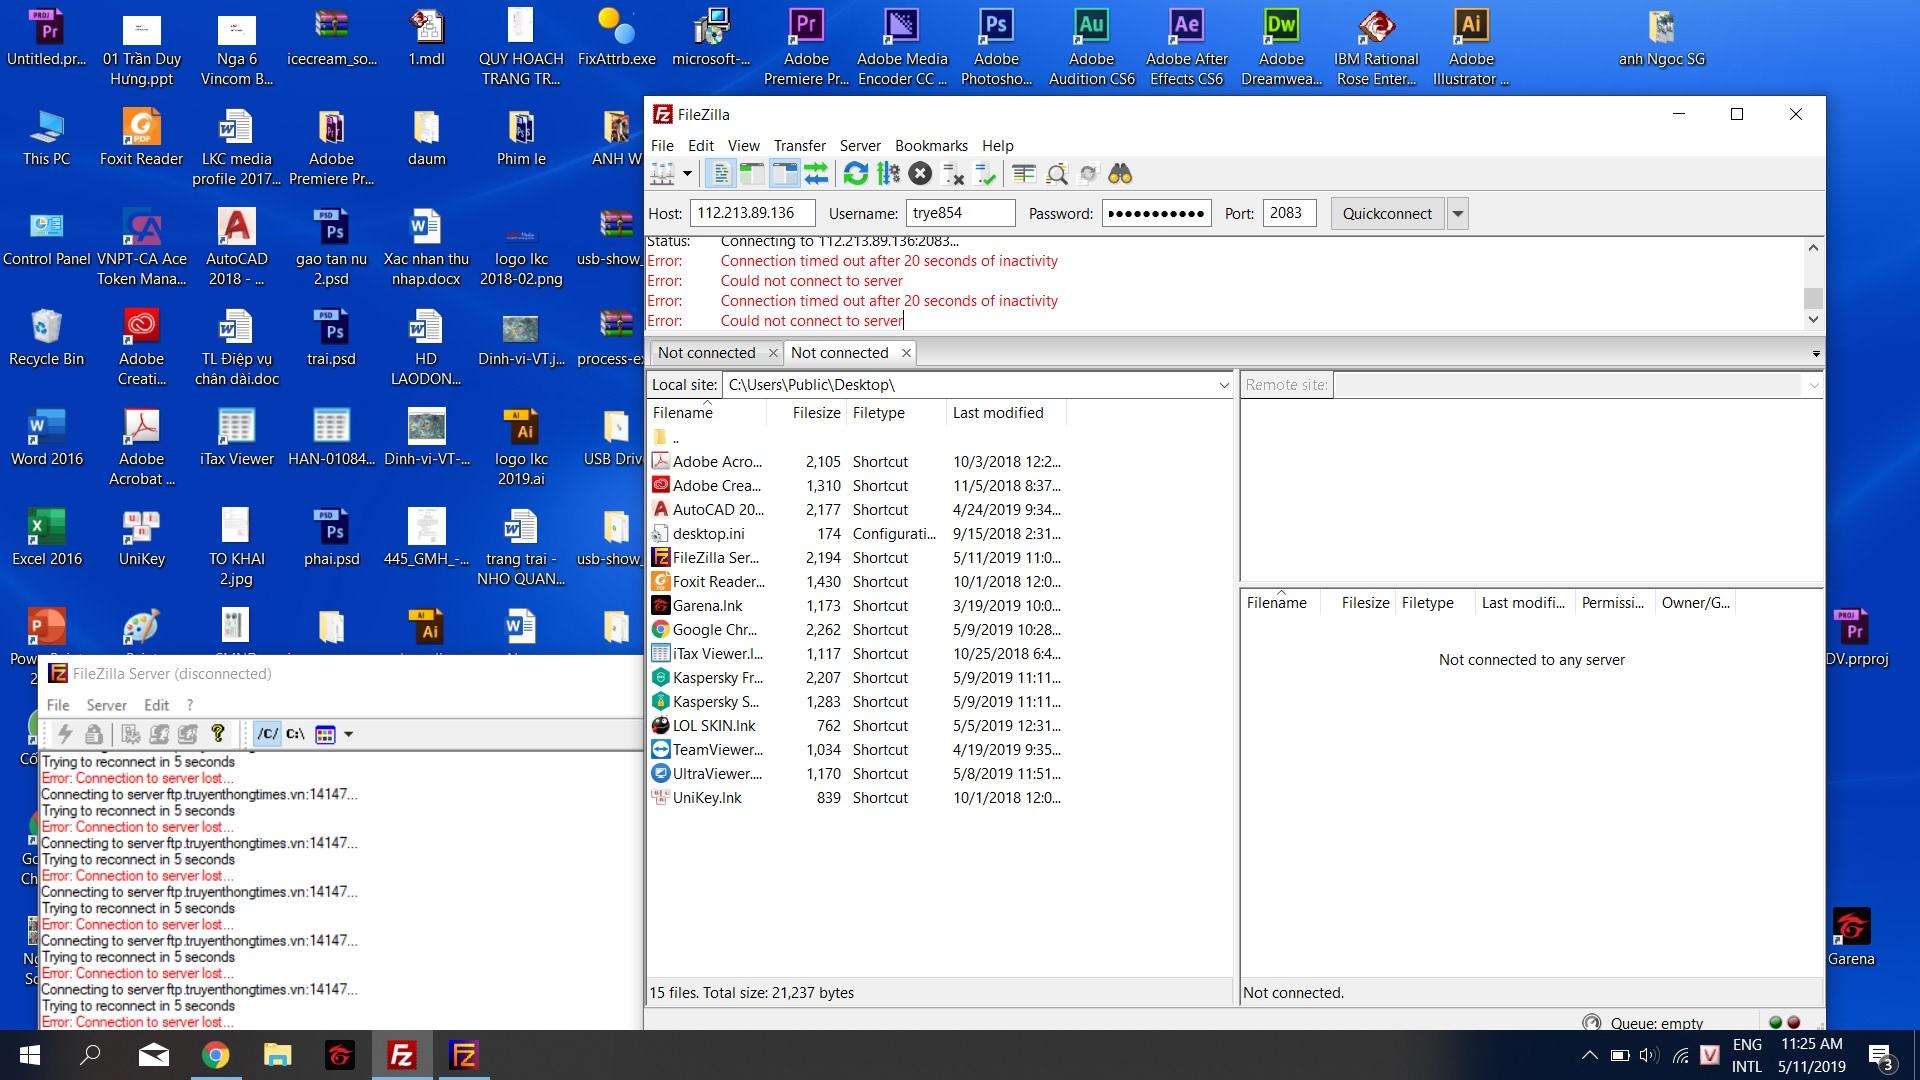Click the Quickconnect button
Image resolution: width=1920 pixels, height=1080 pixels.
pyautogui.click(x=1387, y=213)
